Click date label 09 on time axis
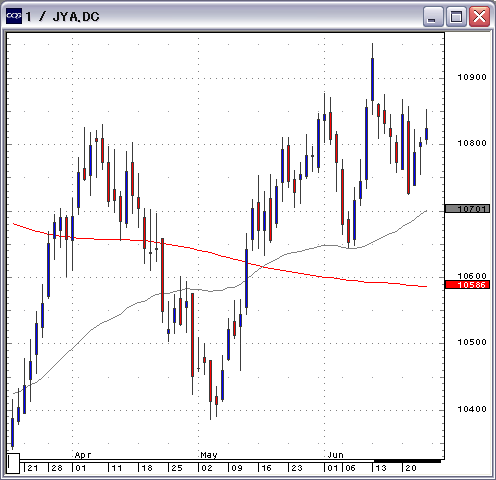 click(237, 468)
